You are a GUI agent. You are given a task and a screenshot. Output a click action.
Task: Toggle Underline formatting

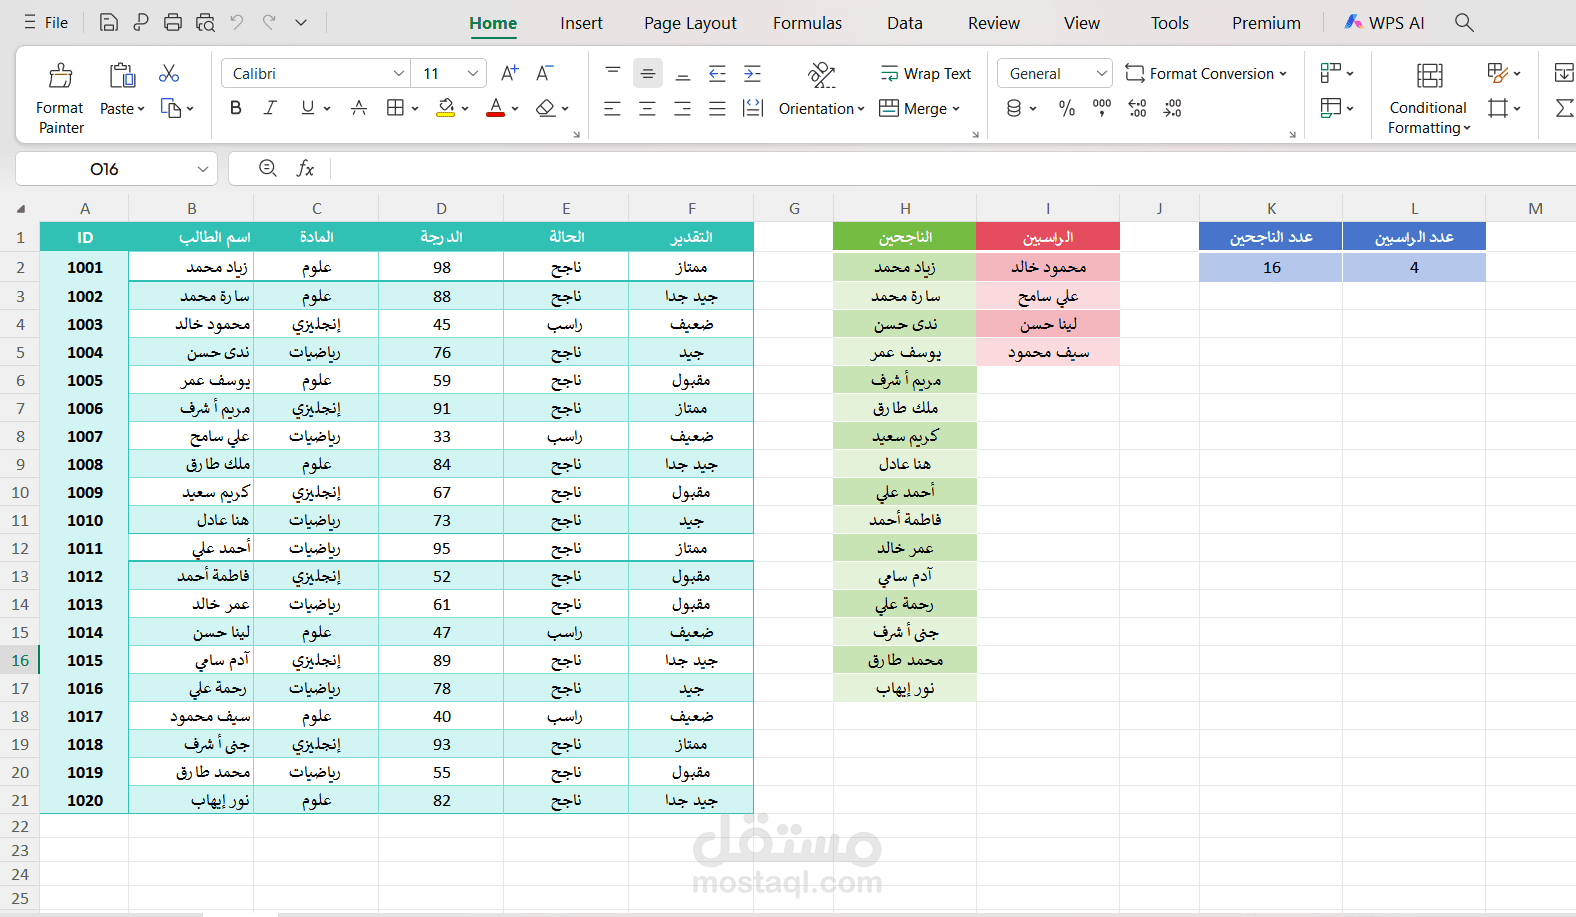(x=307, y=108)
